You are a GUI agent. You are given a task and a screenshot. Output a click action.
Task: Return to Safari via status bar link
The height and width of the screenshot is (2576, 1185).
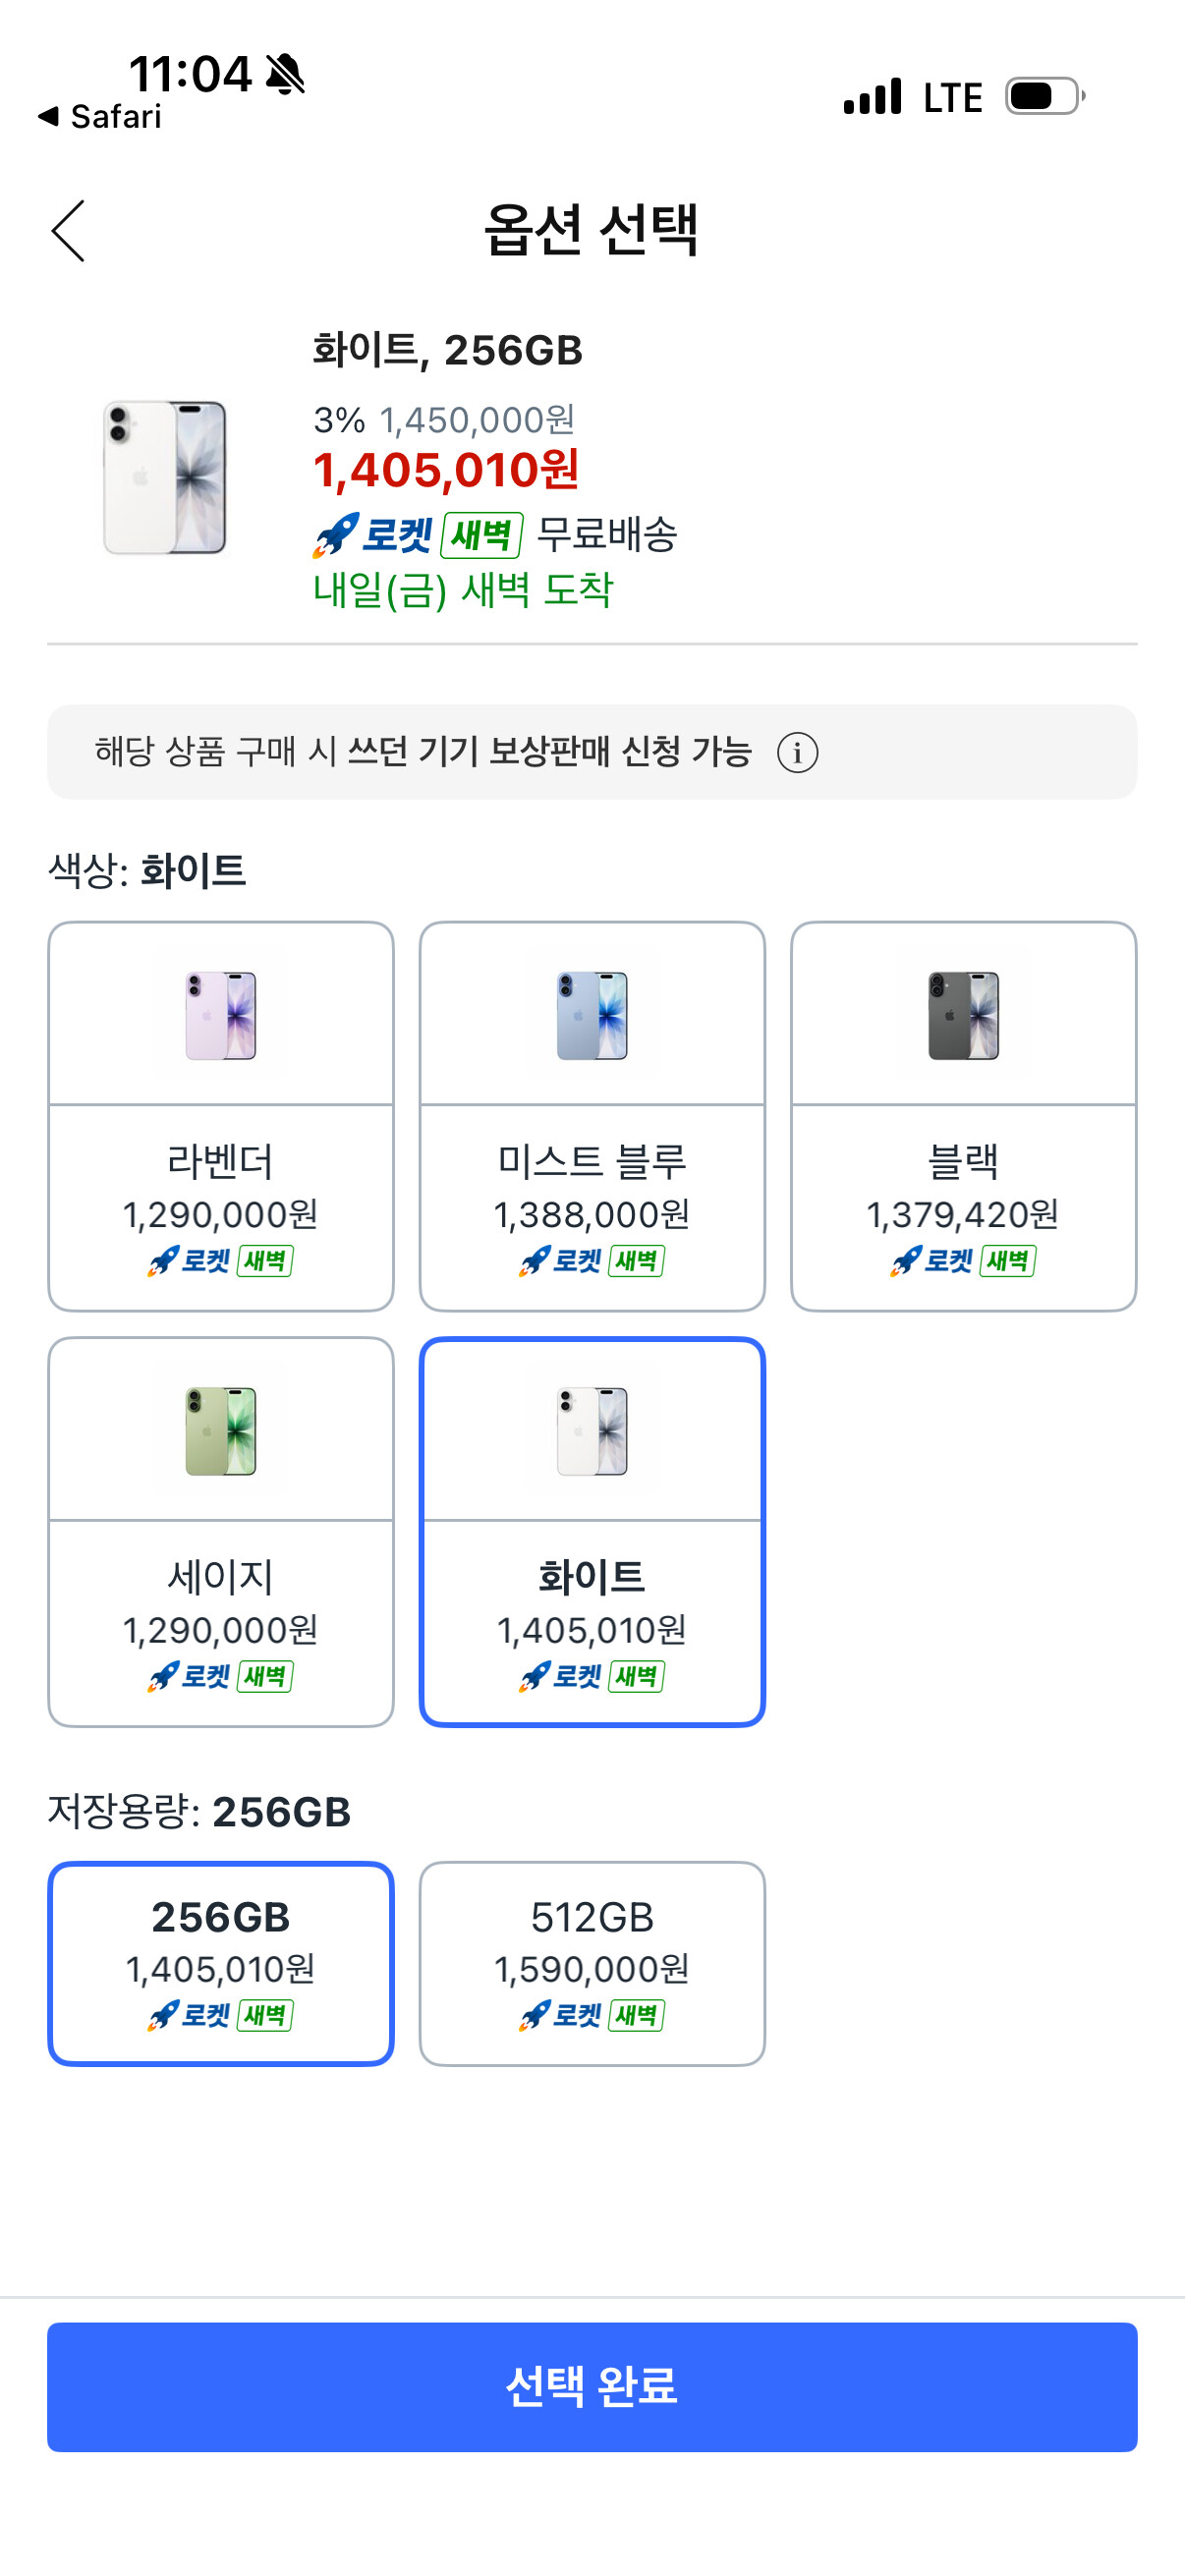point(99,117)
